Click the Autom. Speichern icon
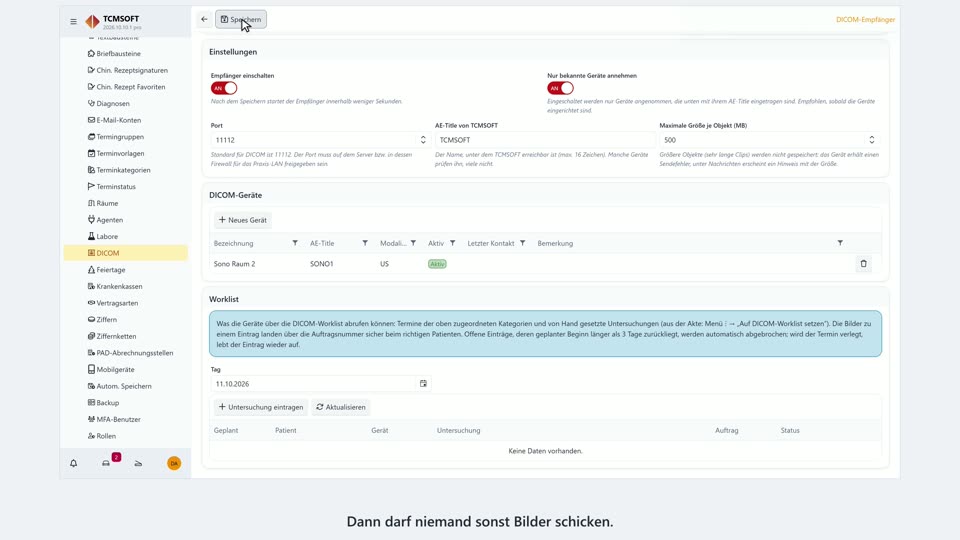 (x=91, y=386)
